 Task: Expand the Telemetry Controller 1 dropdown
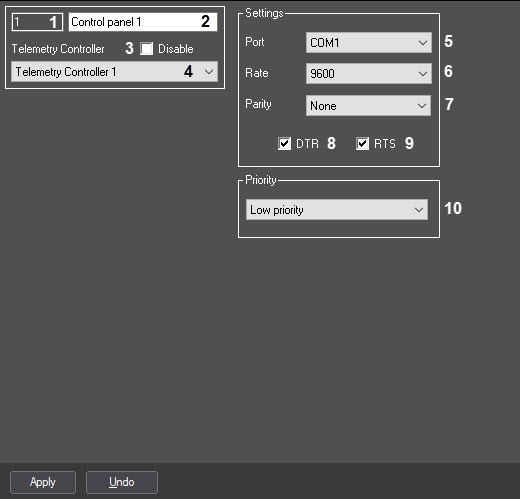[x=114, y=71]
